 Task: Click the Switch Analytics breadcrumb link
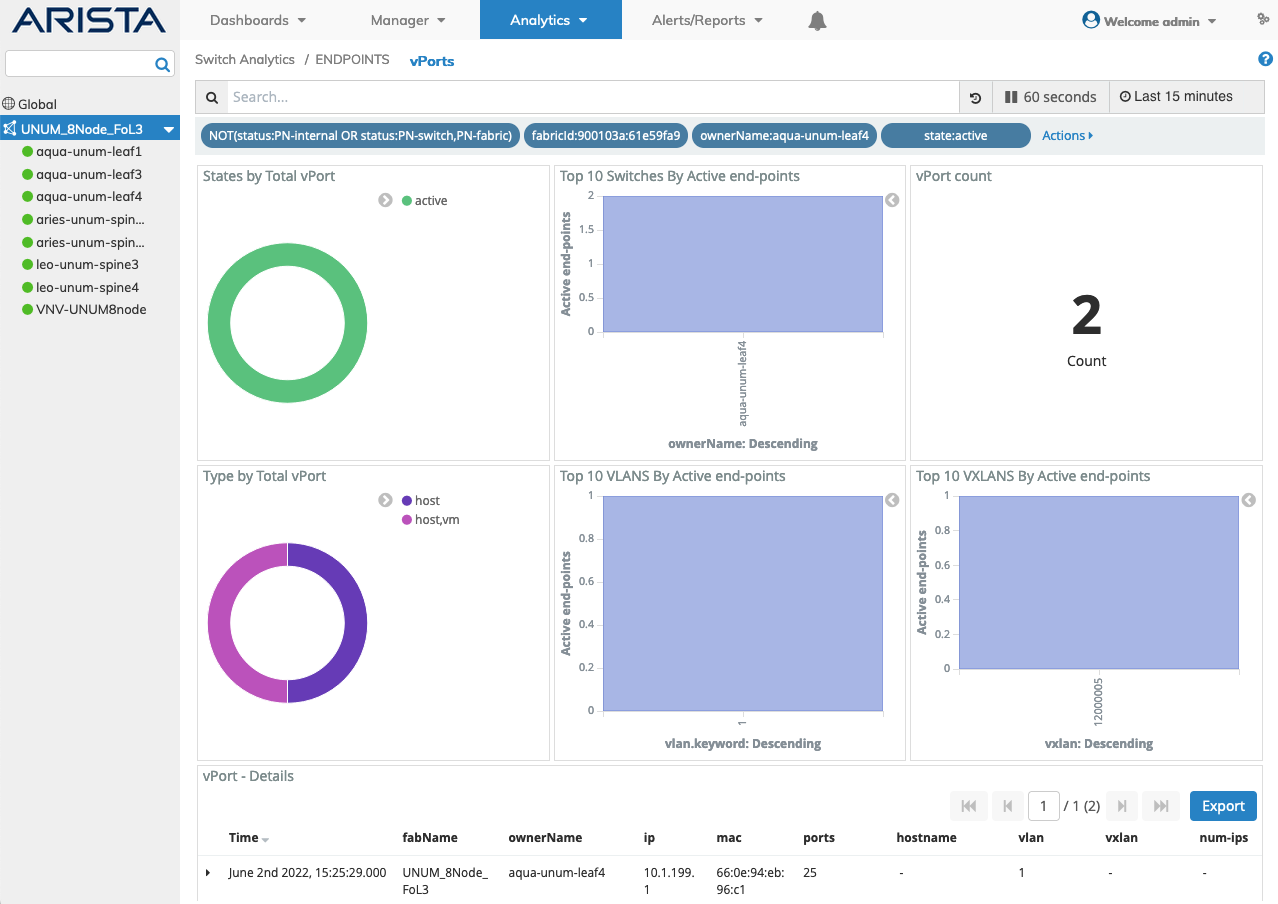click(x=245, y=60)
